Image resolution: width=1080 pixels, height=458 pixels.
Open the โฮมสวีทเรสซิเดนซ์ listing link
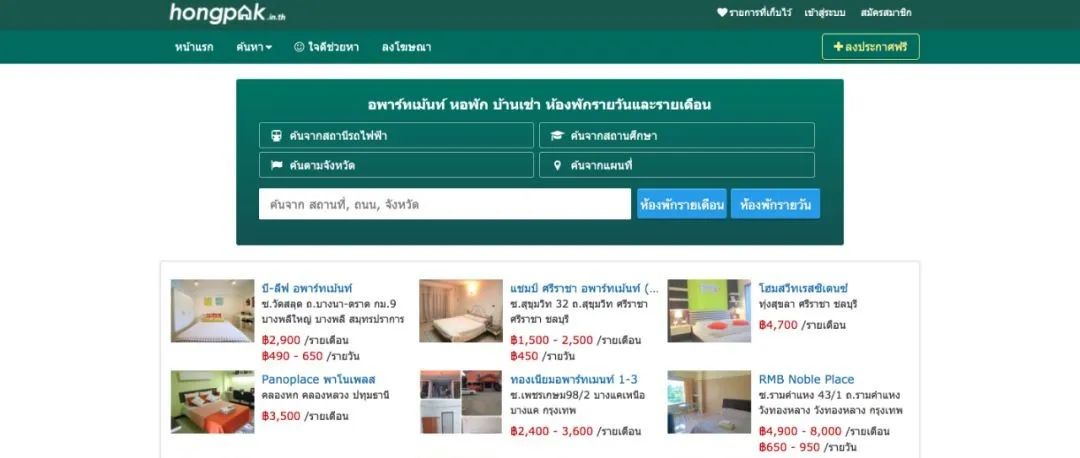[803, 288]
